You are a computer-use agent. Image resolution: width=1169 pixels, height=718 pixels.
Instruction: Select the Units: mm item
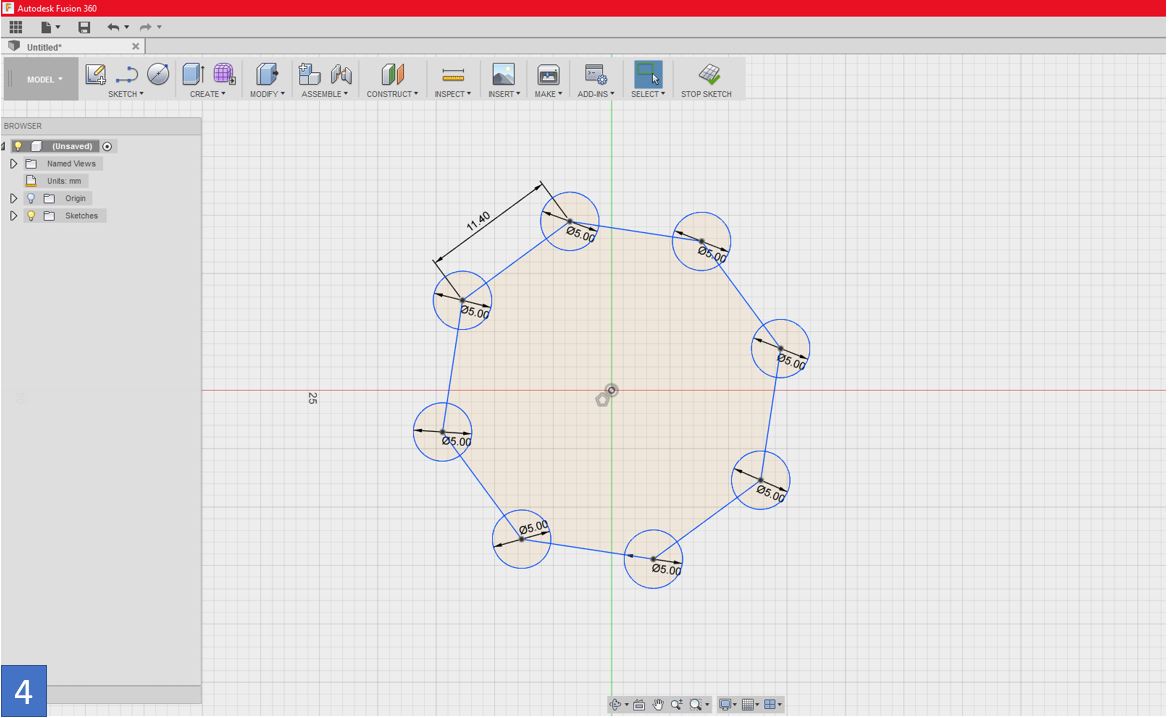coord(63,180)
